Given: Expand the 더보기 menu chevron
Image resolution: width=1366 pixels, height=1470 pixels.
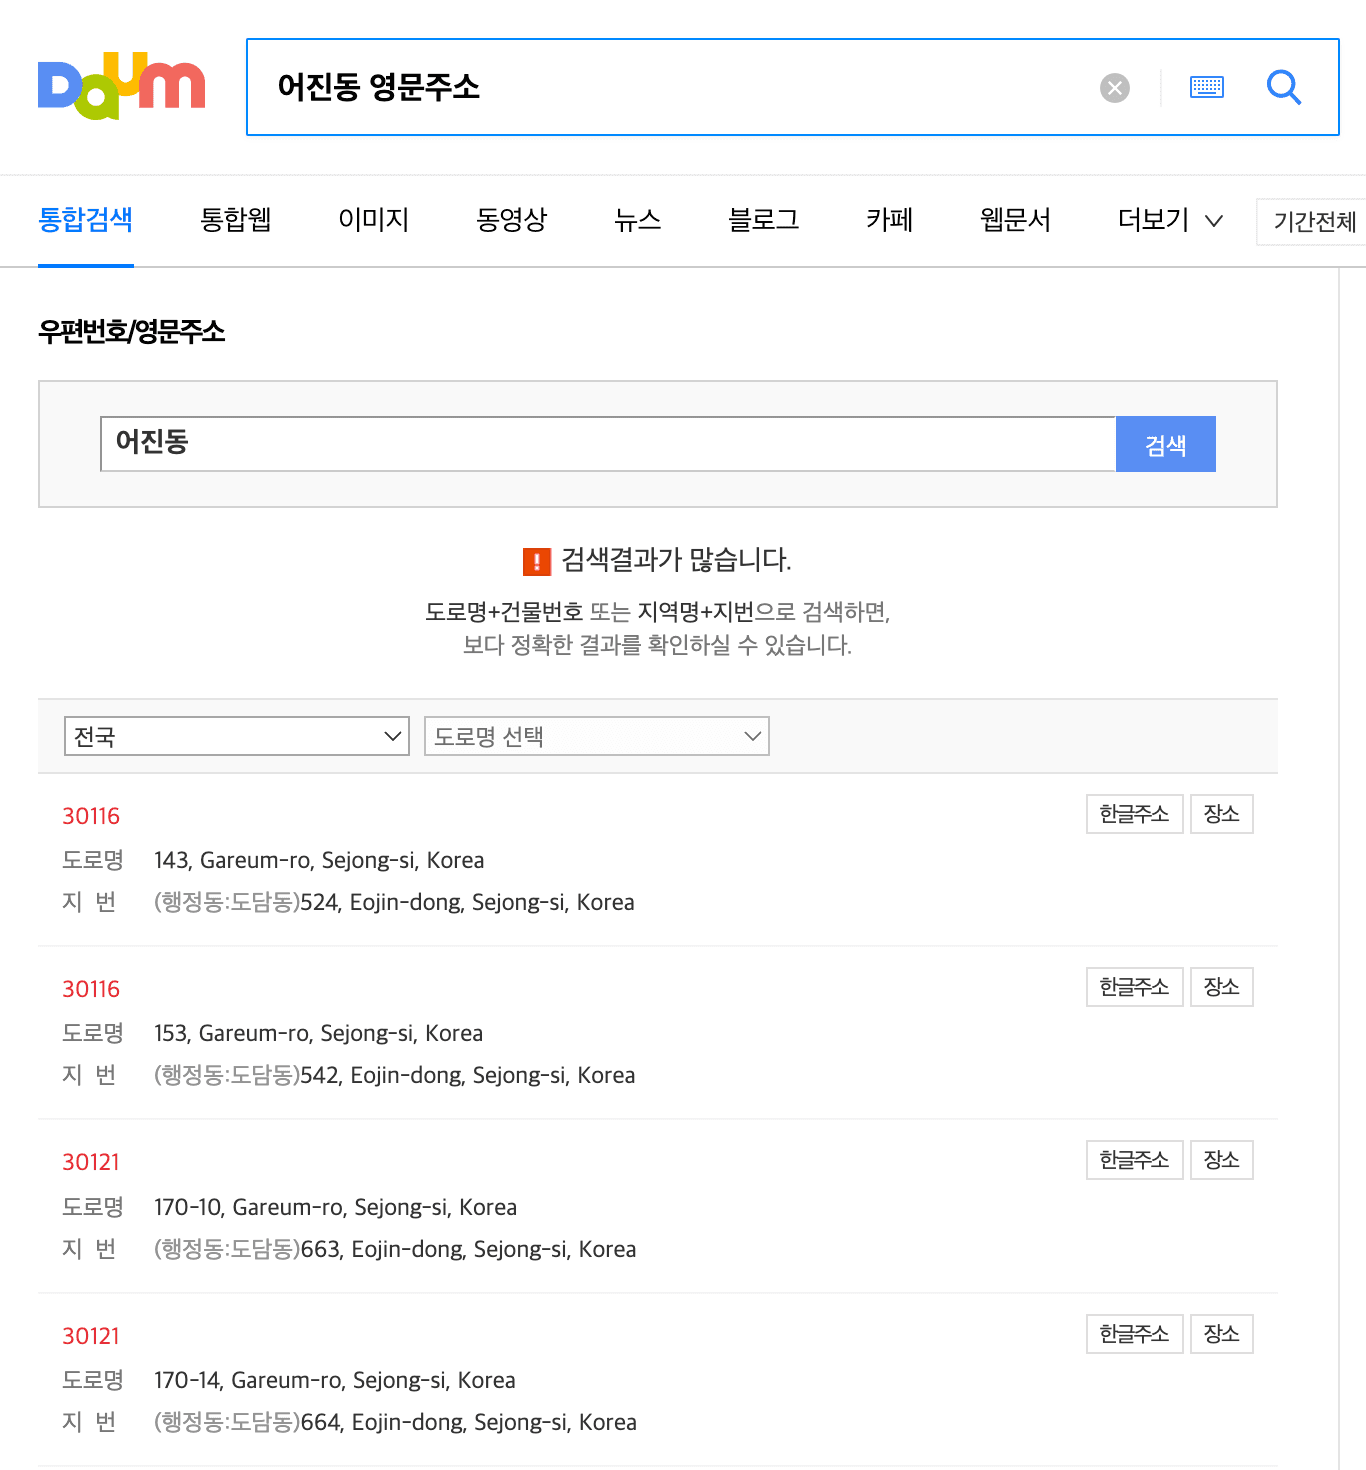Looking at the screenshot, I should click(x=1215, y=222).
